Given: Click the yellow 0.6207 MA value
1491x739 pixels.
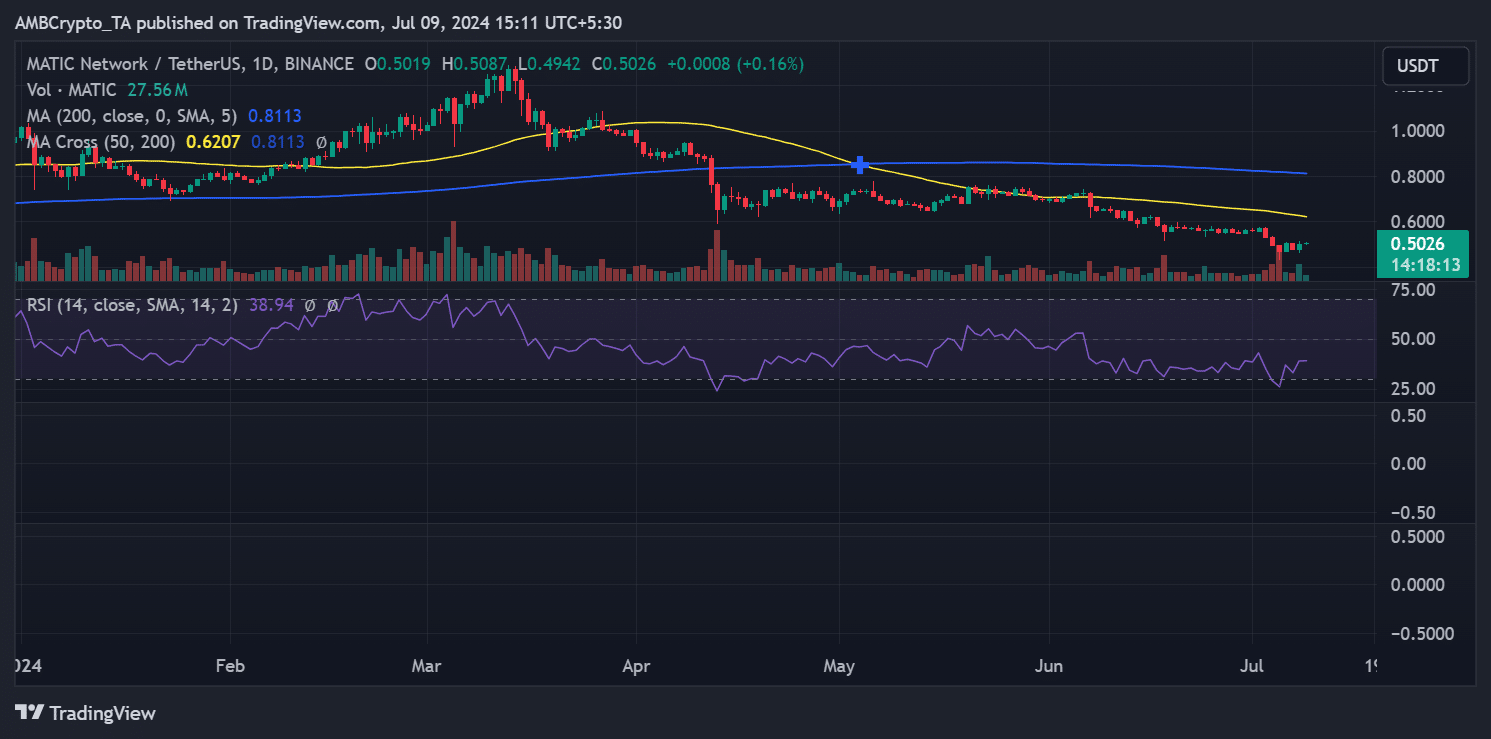Looking at the screenshot, I should [x=214, y=142].
